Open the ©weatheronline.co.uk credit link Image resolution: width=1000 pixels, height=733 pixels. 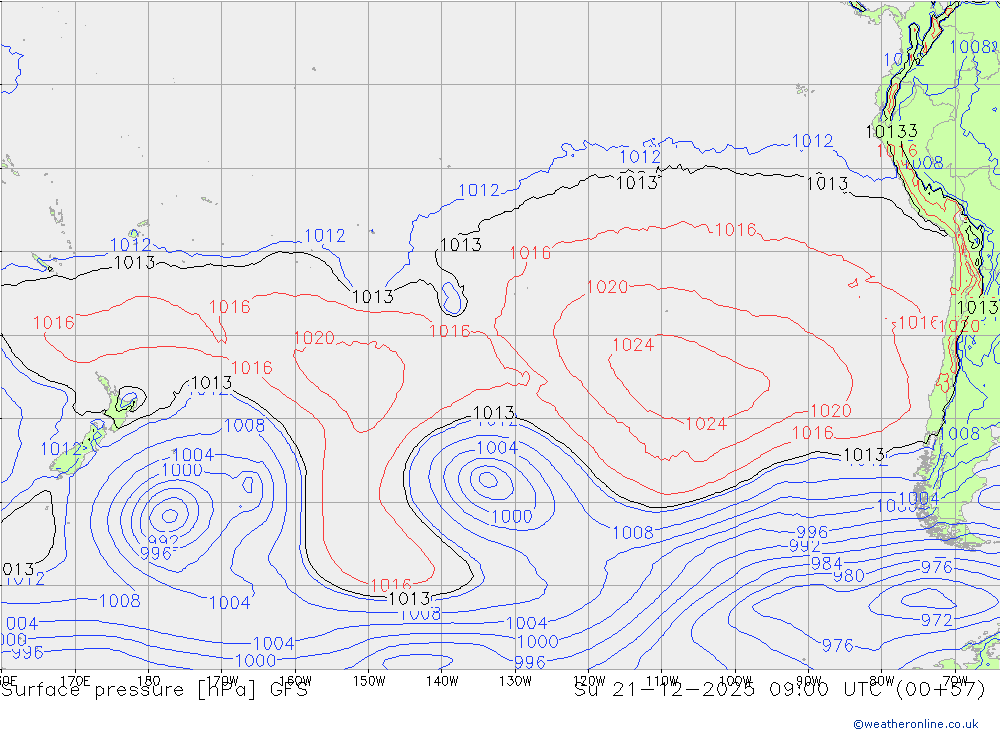(916, 724)
